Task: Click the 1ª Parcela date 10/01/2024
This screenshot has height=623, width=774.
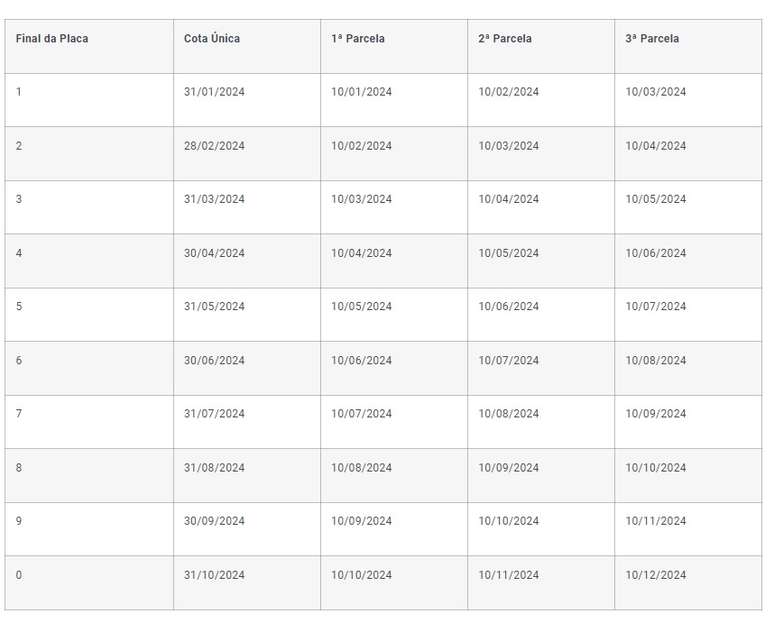Action: coord(361,92)
